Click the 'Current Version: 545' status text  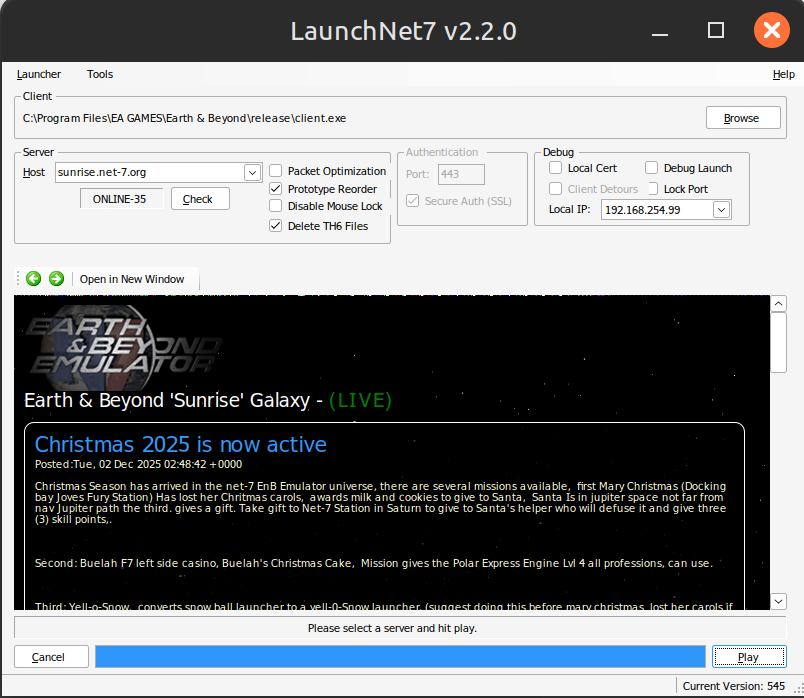tap(733, 686)
